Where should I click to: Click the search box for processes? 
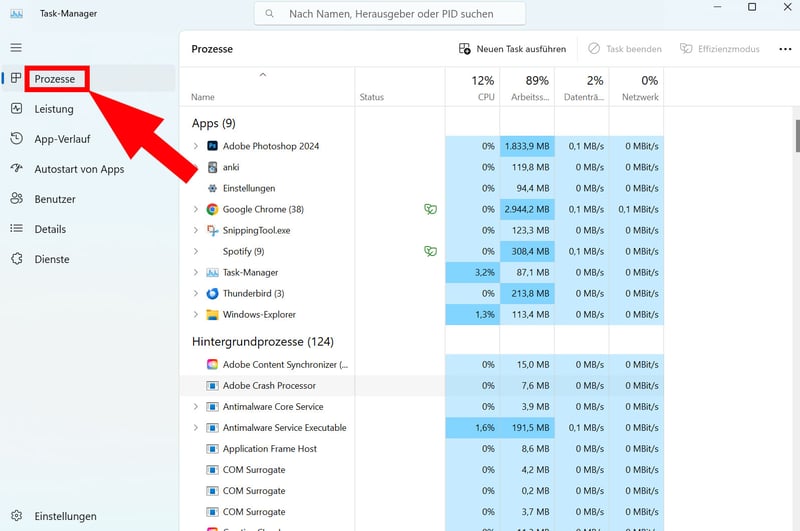pos(390,14)
